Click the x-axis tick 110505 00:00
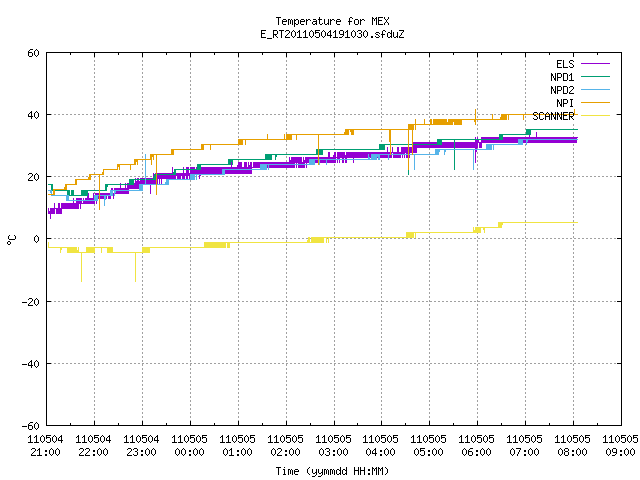This screenshot has width=640, height=480. click(x=189, y=446)
